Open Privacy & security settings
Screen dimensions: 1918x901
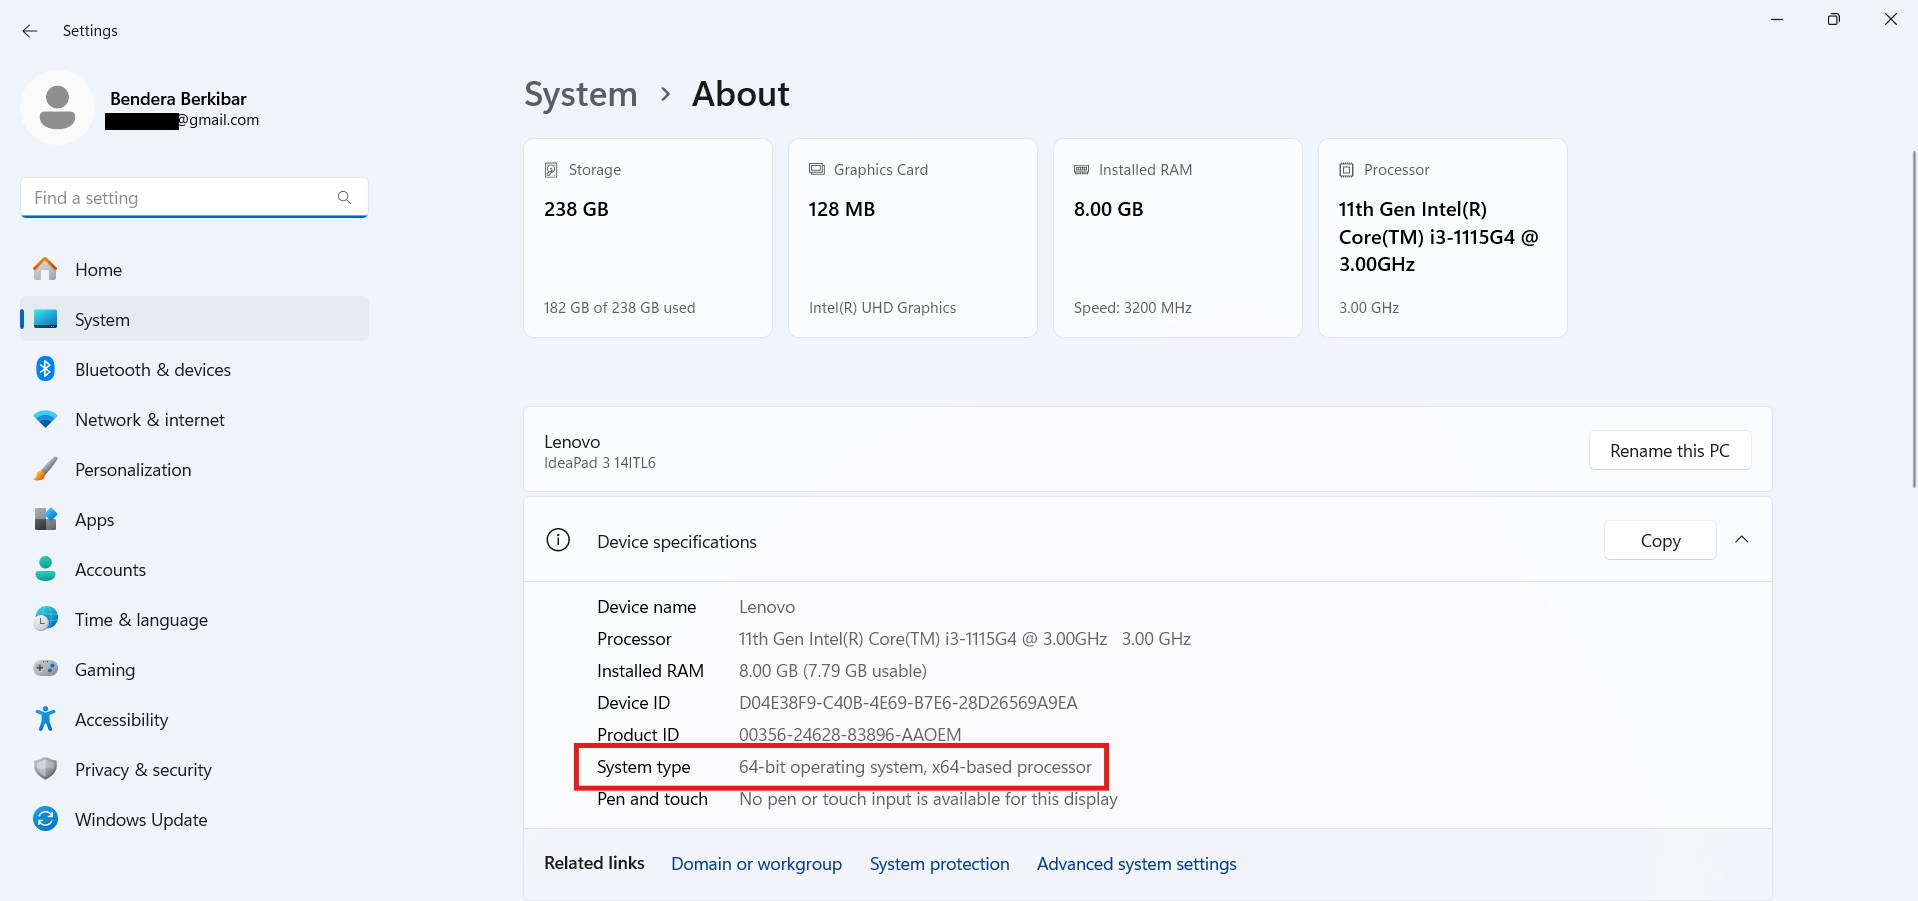click(x=143, y=770)
